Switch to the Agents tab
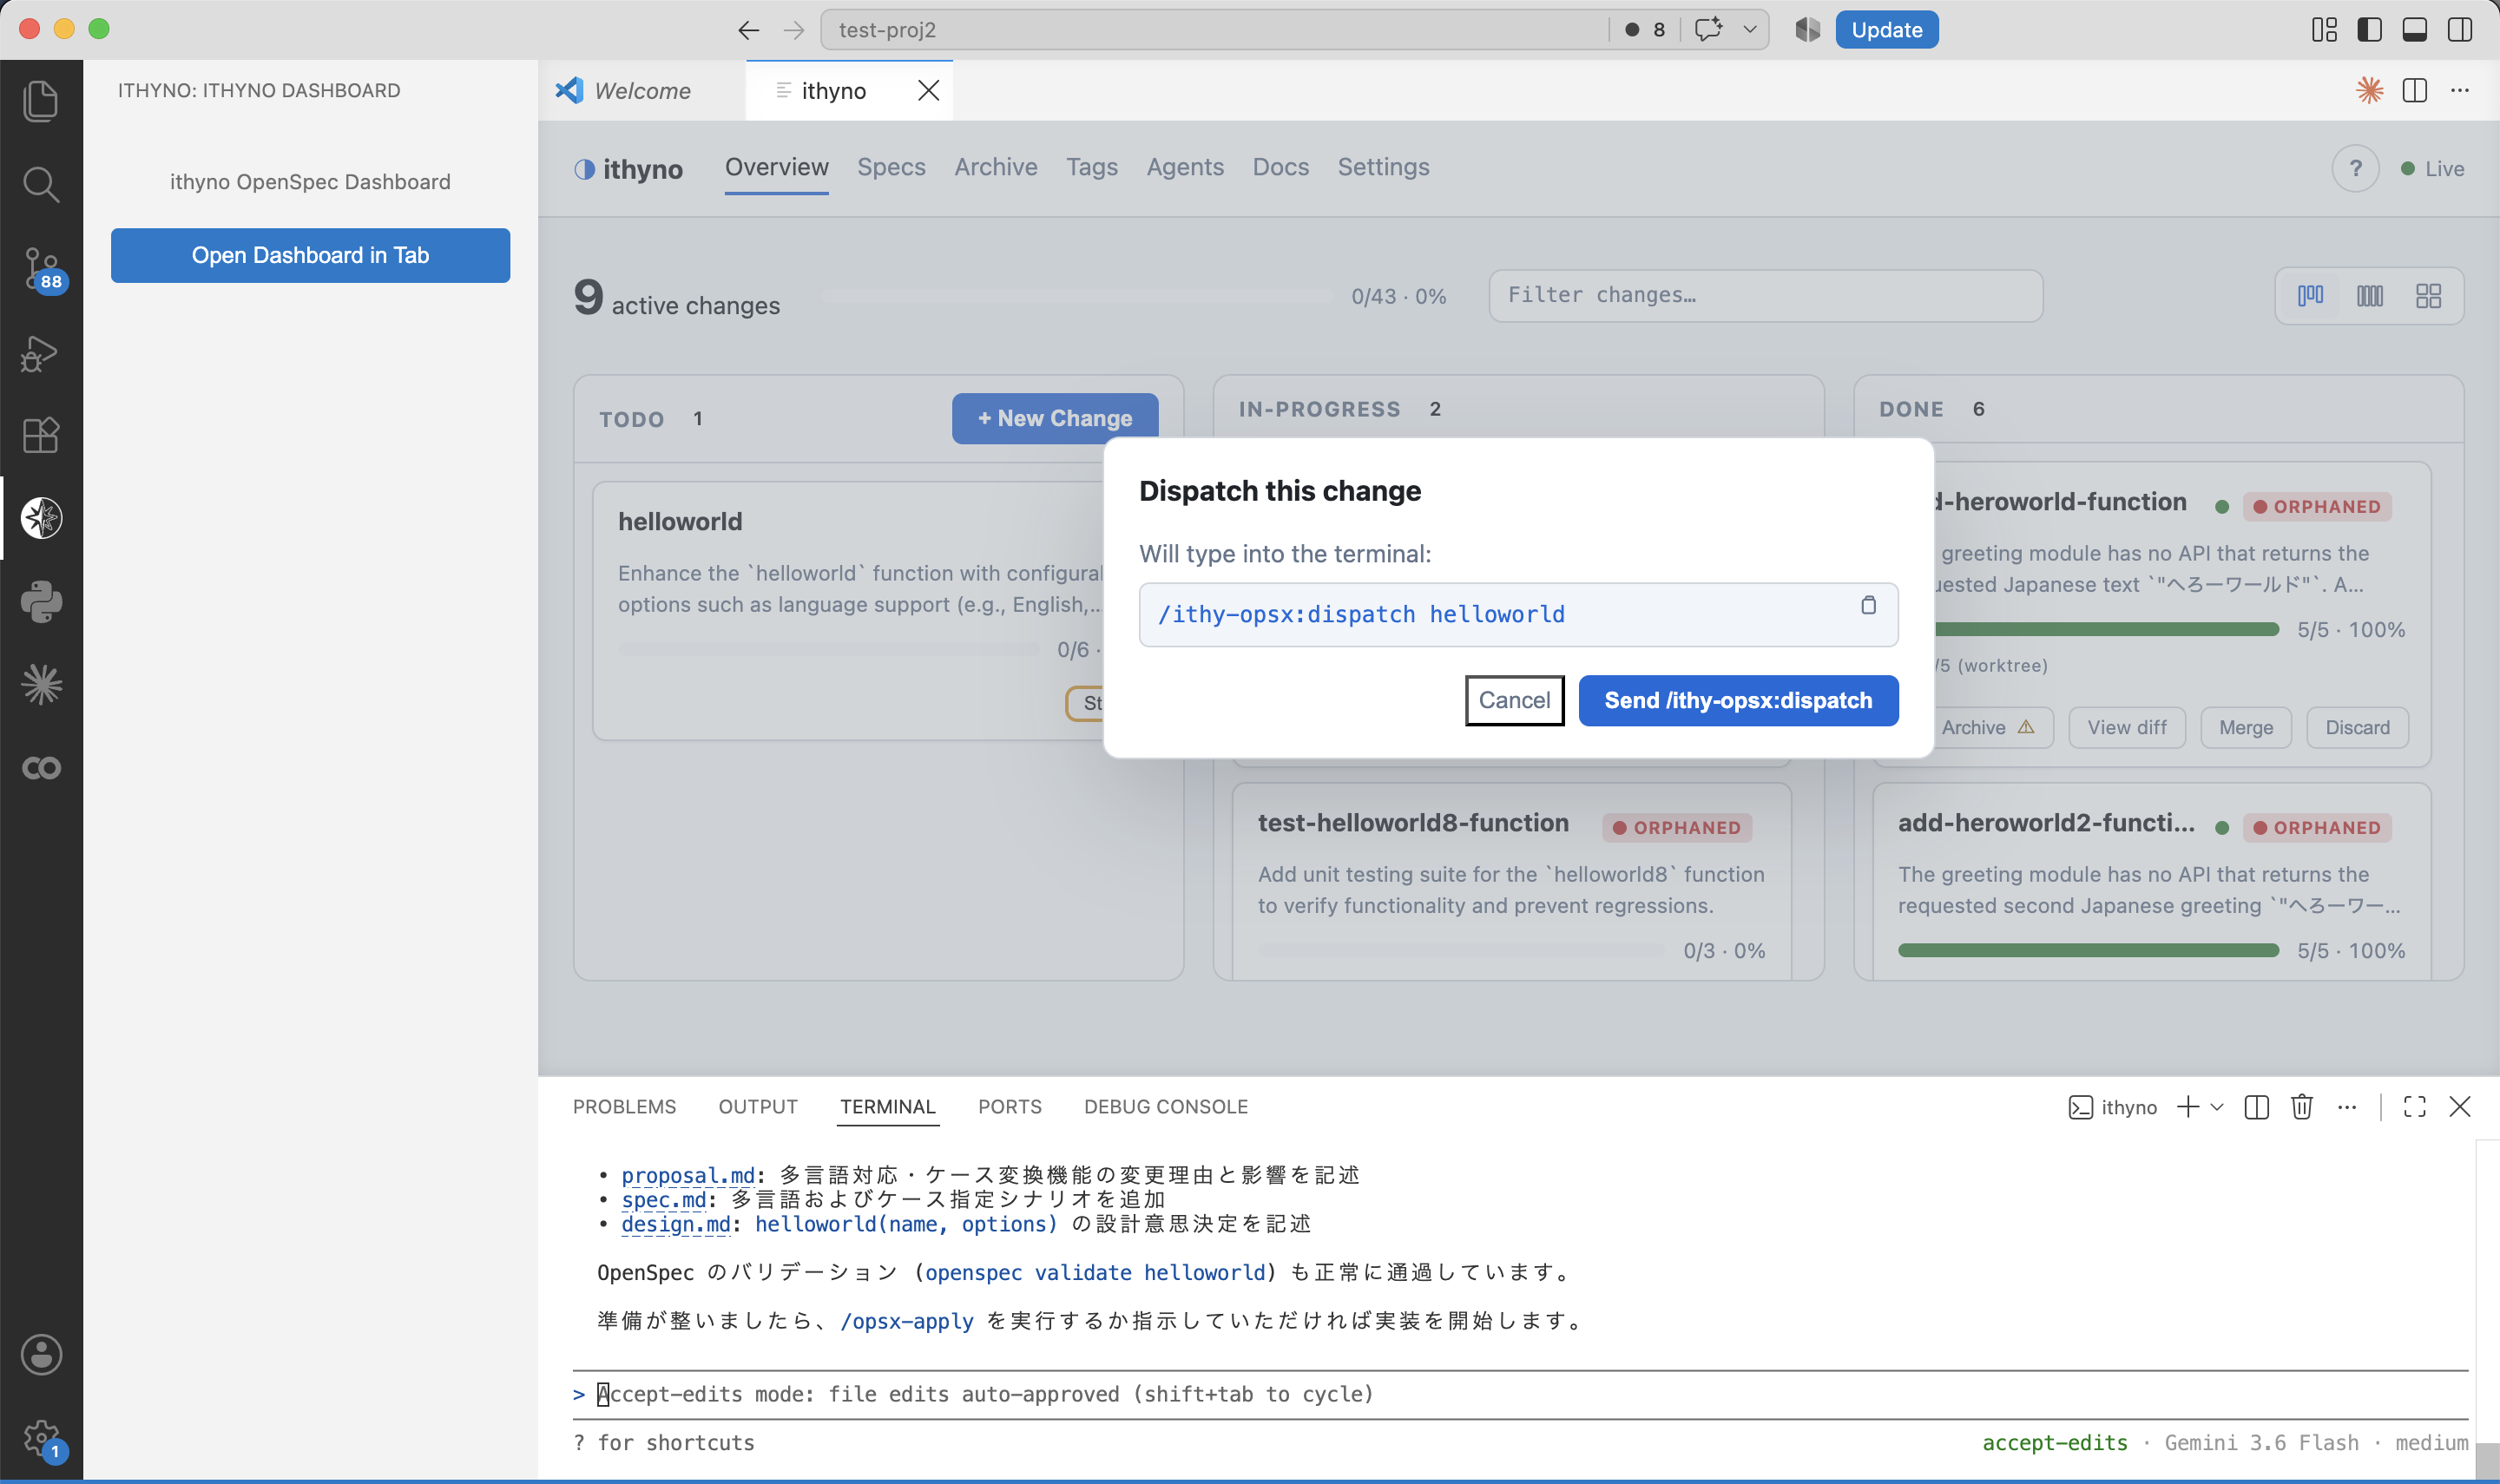Screen dimensions: 2500x1484 tap(1185, 167)
